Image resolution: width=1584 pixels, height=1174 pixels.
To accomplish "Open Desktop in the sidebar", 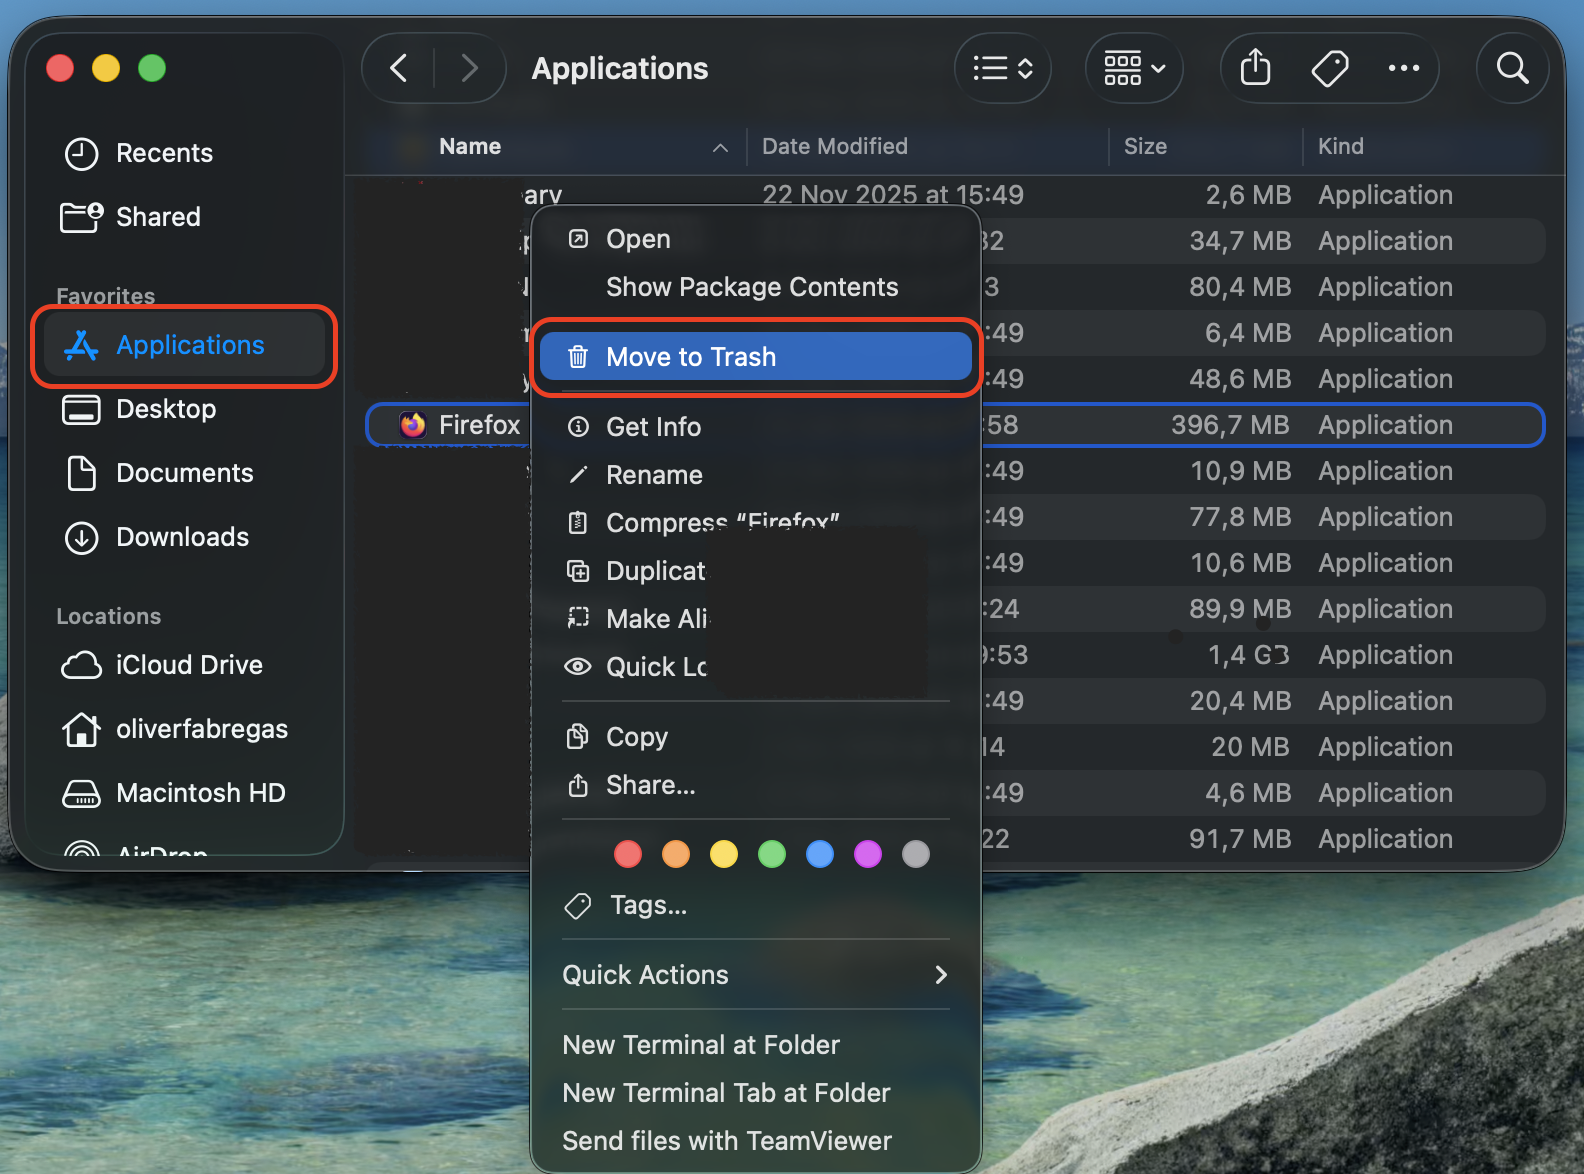I will pos(184,409).
